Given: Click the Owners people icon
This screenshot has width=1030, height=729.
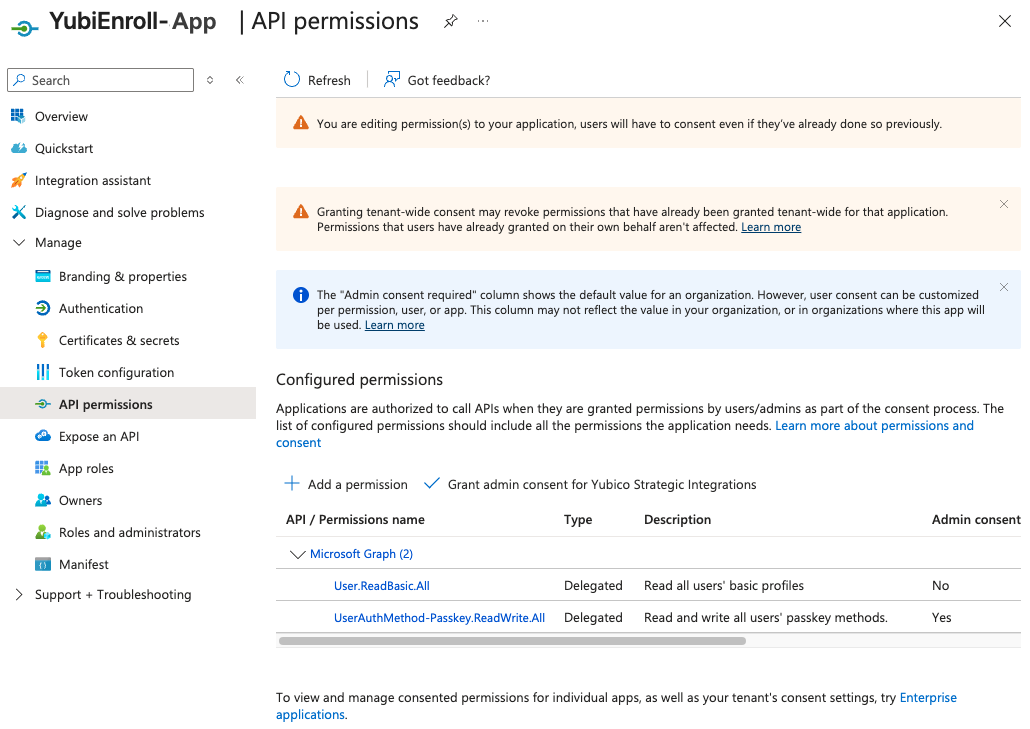Looking at the screenshot, I should click(43, 500).
